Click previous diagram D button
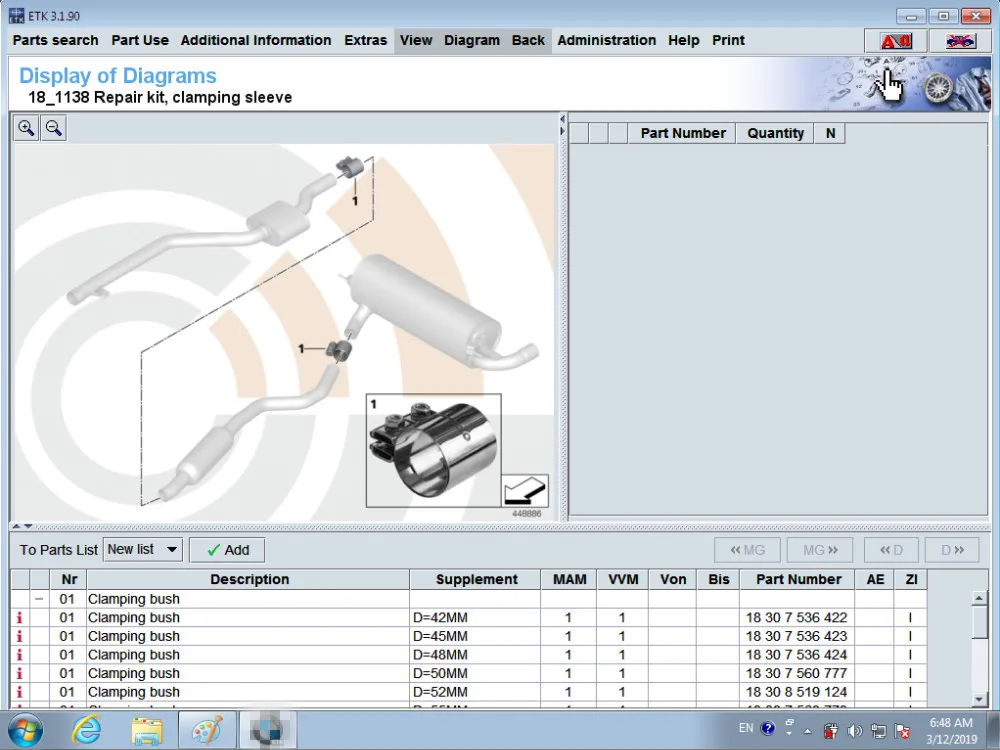The image size is (1000, 750). (891, 550)
